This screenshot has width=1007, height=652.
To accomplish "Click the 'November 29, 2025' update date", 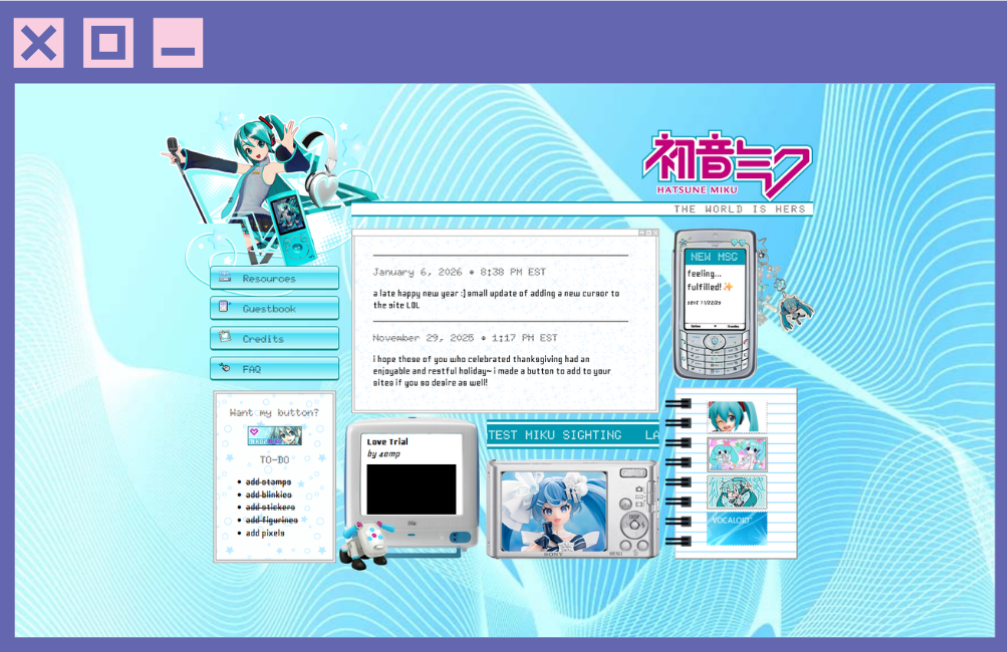I will (x=423, y=337).
